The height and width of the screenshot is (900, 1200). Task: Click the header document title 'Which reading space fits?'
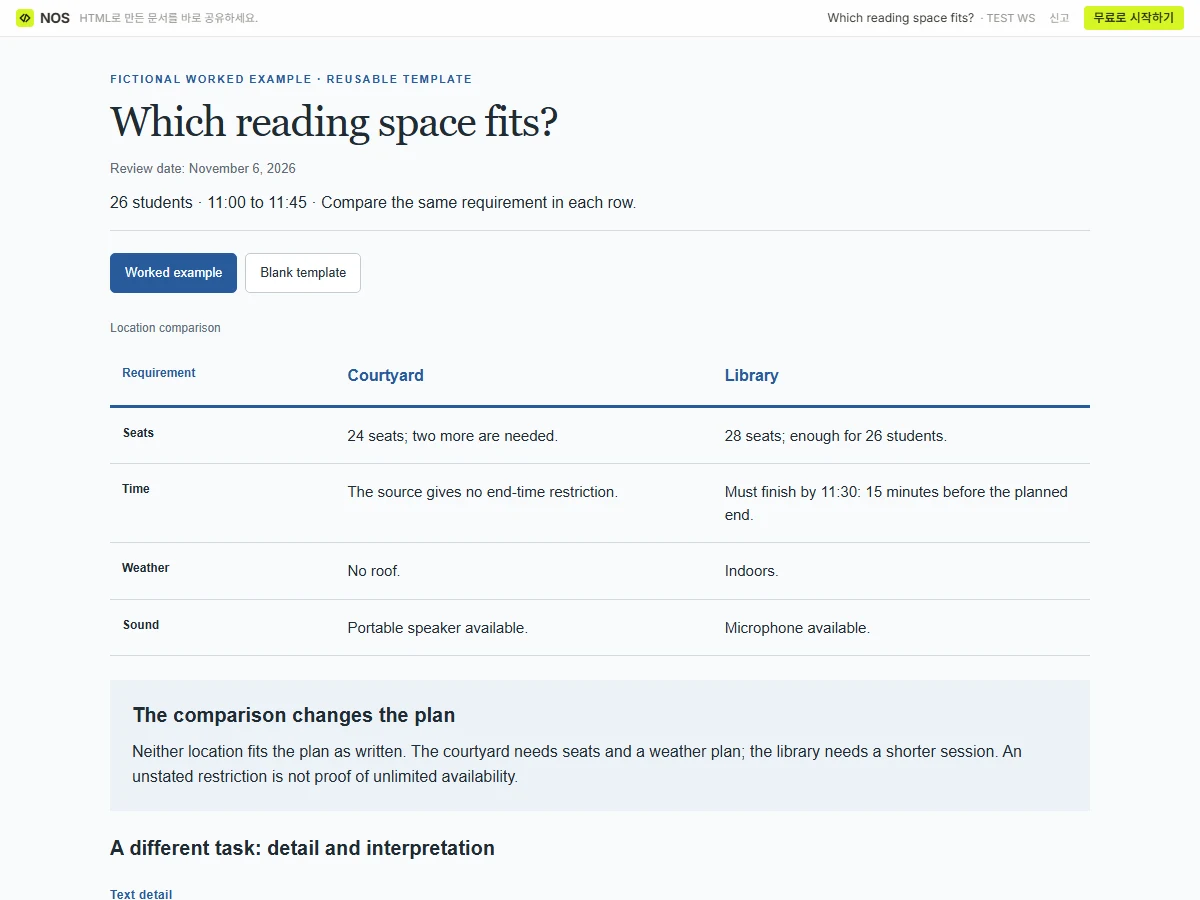900,18
